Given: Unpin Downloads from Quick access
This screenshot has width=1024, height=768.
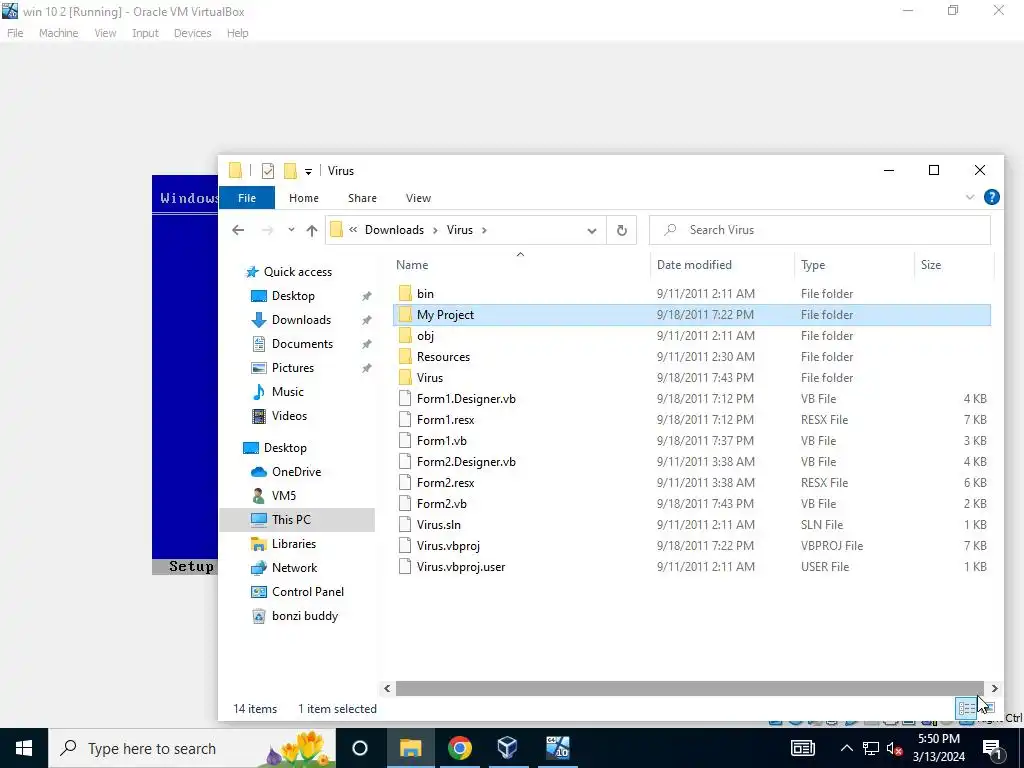Looking at the screenshot, I should (x=367, y=320).
